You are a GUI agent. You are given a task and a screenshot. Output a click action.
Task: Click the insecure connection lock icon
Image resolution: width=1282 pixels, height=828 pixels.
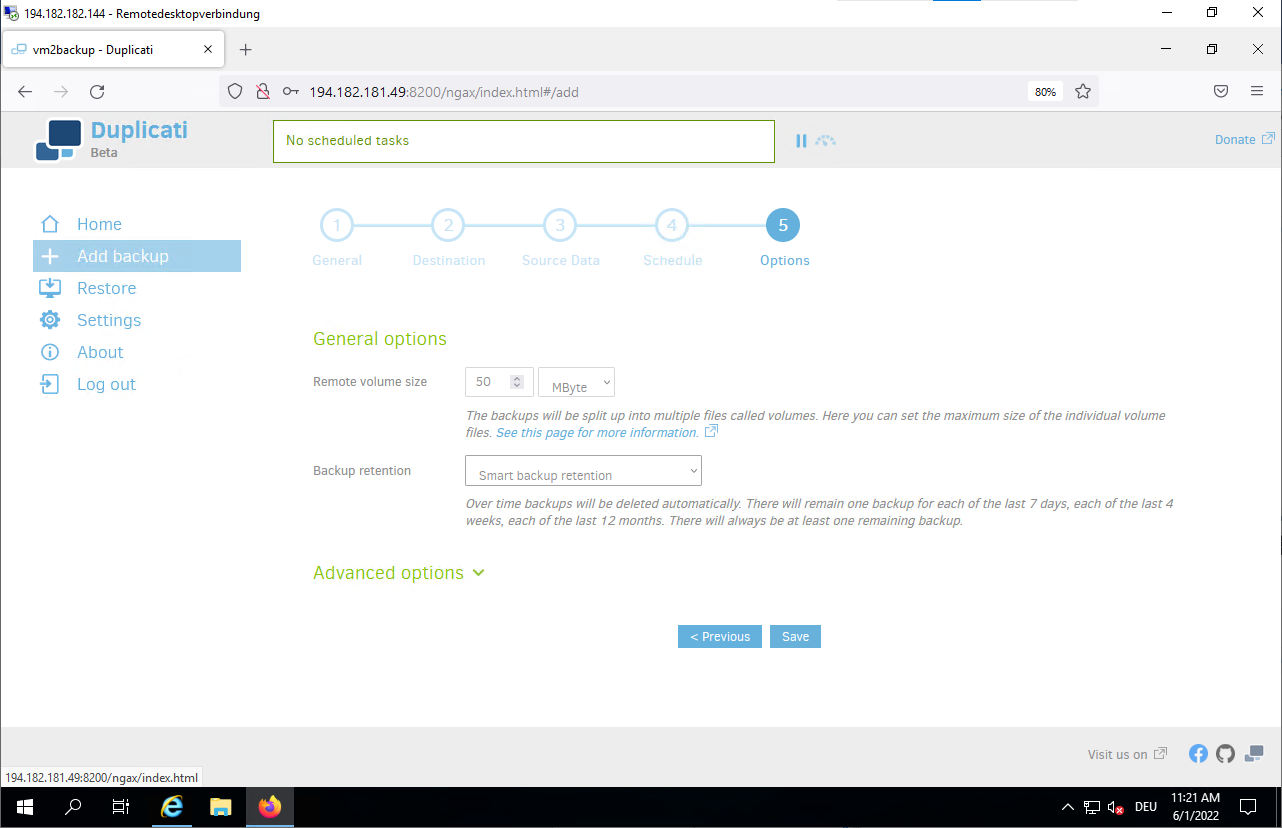point(263,91)
